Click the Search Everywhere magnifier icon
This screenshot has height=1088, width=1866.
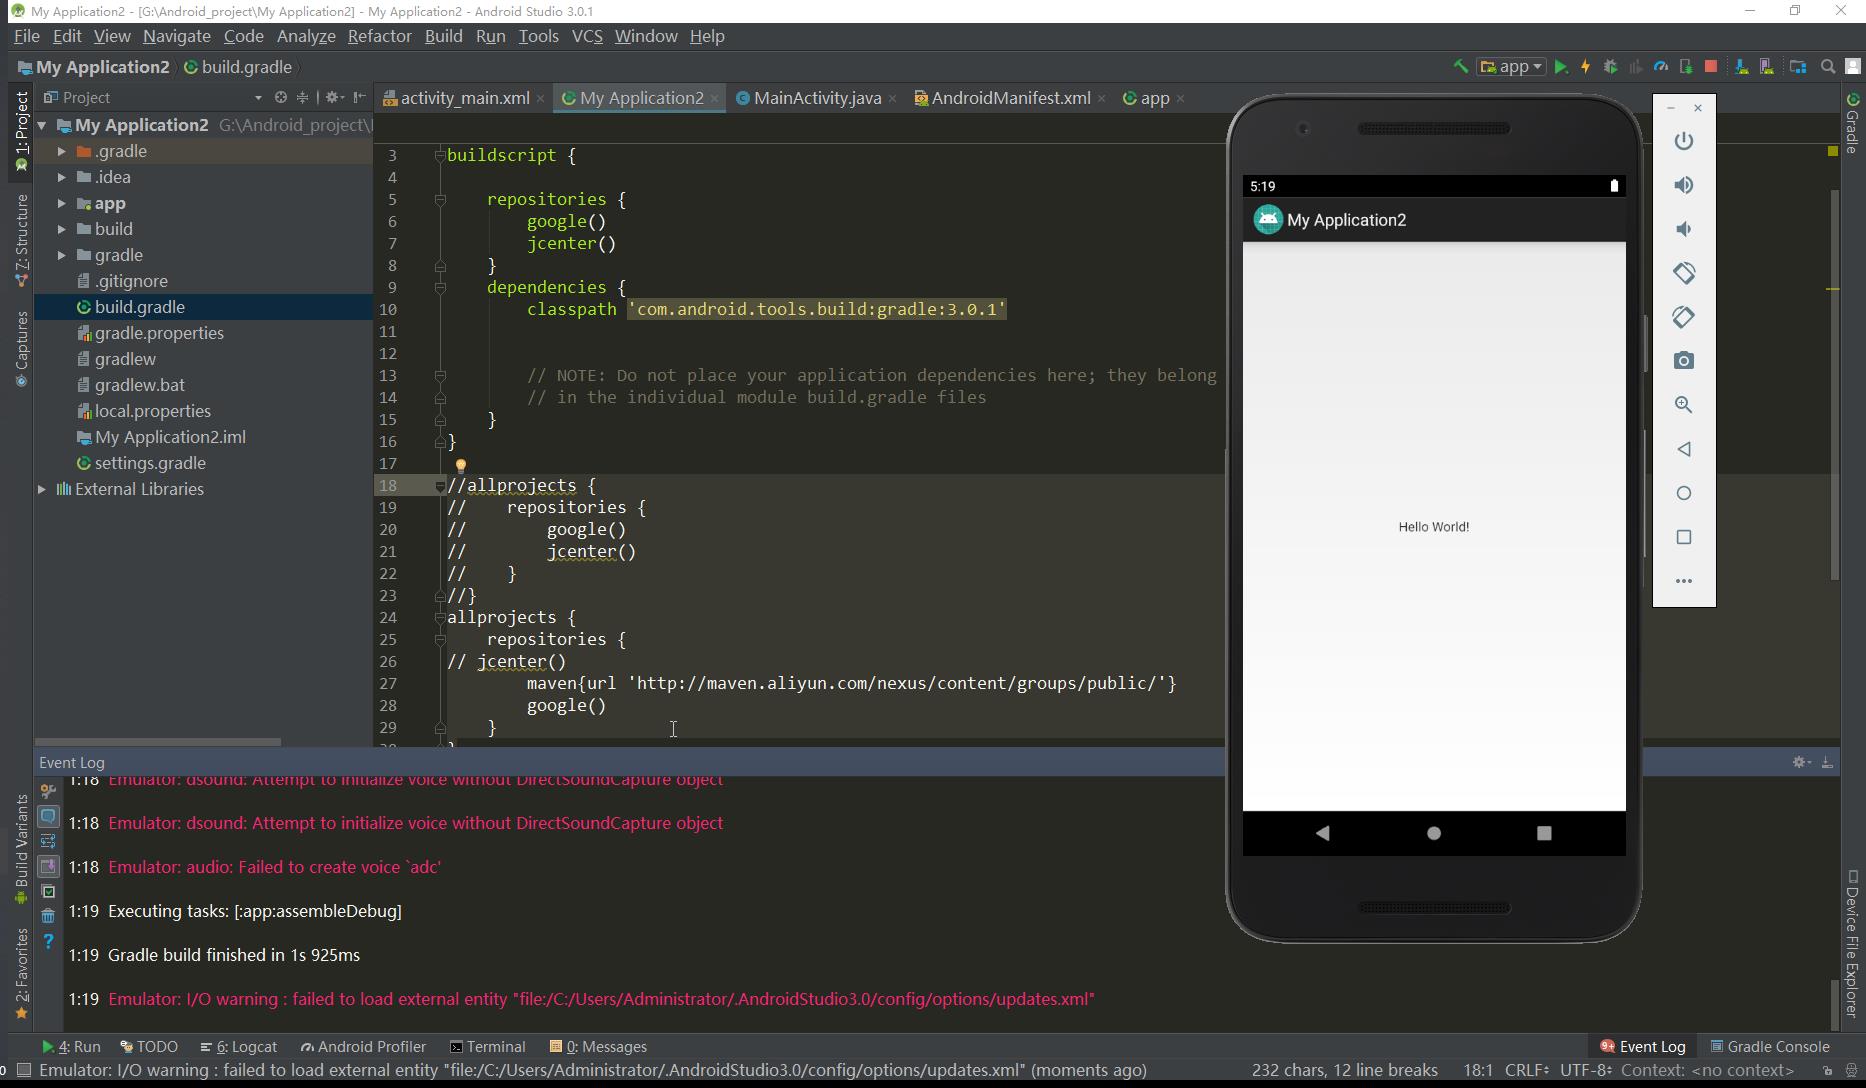1828,67
